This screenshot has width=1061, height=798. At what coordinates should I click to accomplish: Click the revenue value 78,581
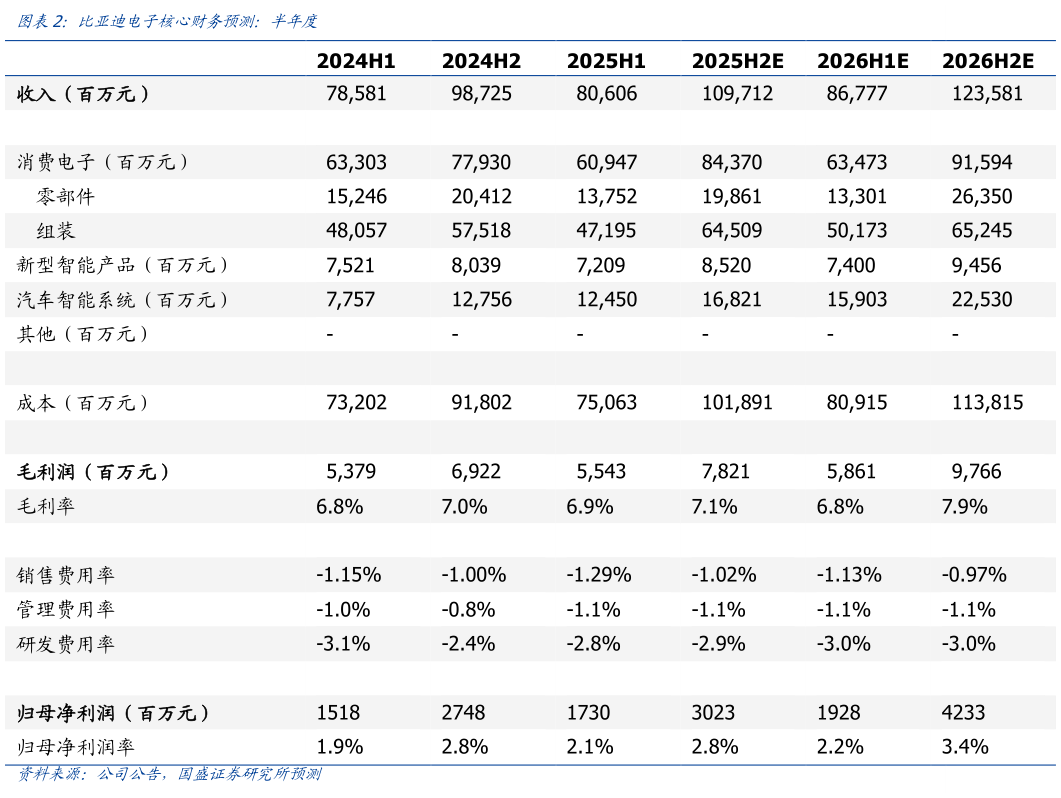[356, 94]
